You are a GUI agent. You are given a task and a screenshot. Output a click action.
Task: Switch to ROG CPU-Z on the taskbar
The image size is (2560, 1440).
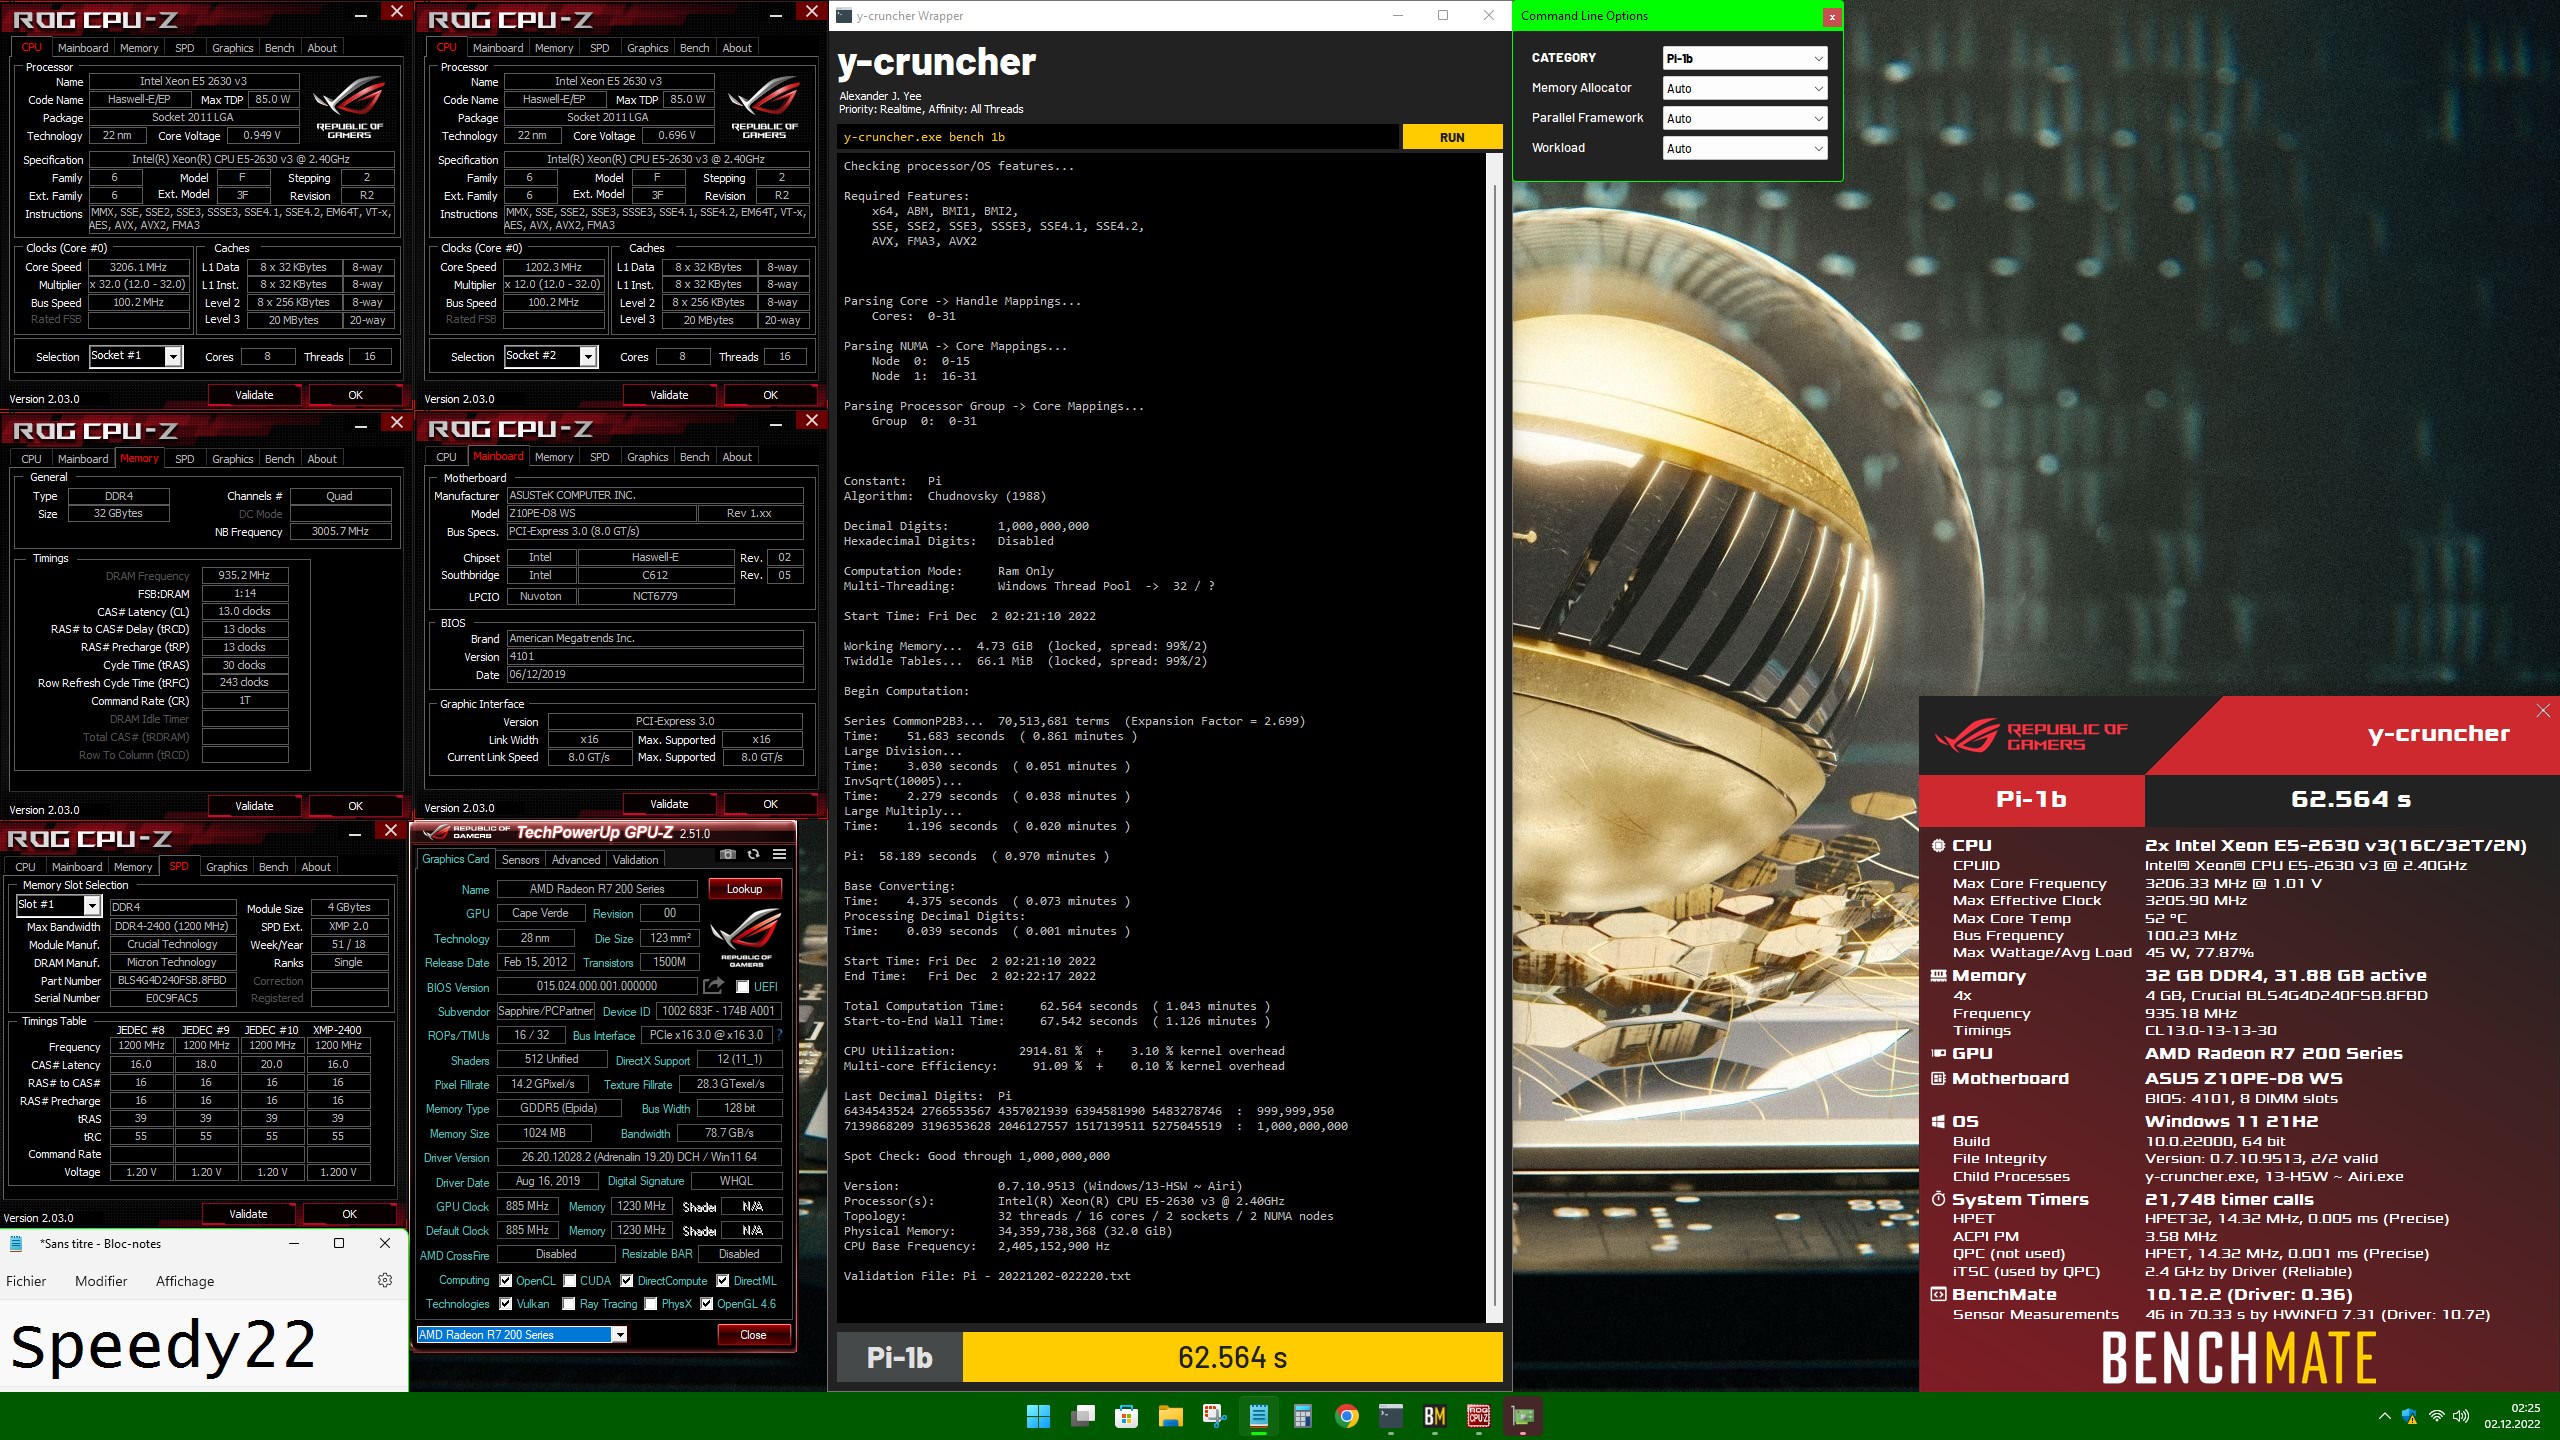[x=1479, y=1416]
